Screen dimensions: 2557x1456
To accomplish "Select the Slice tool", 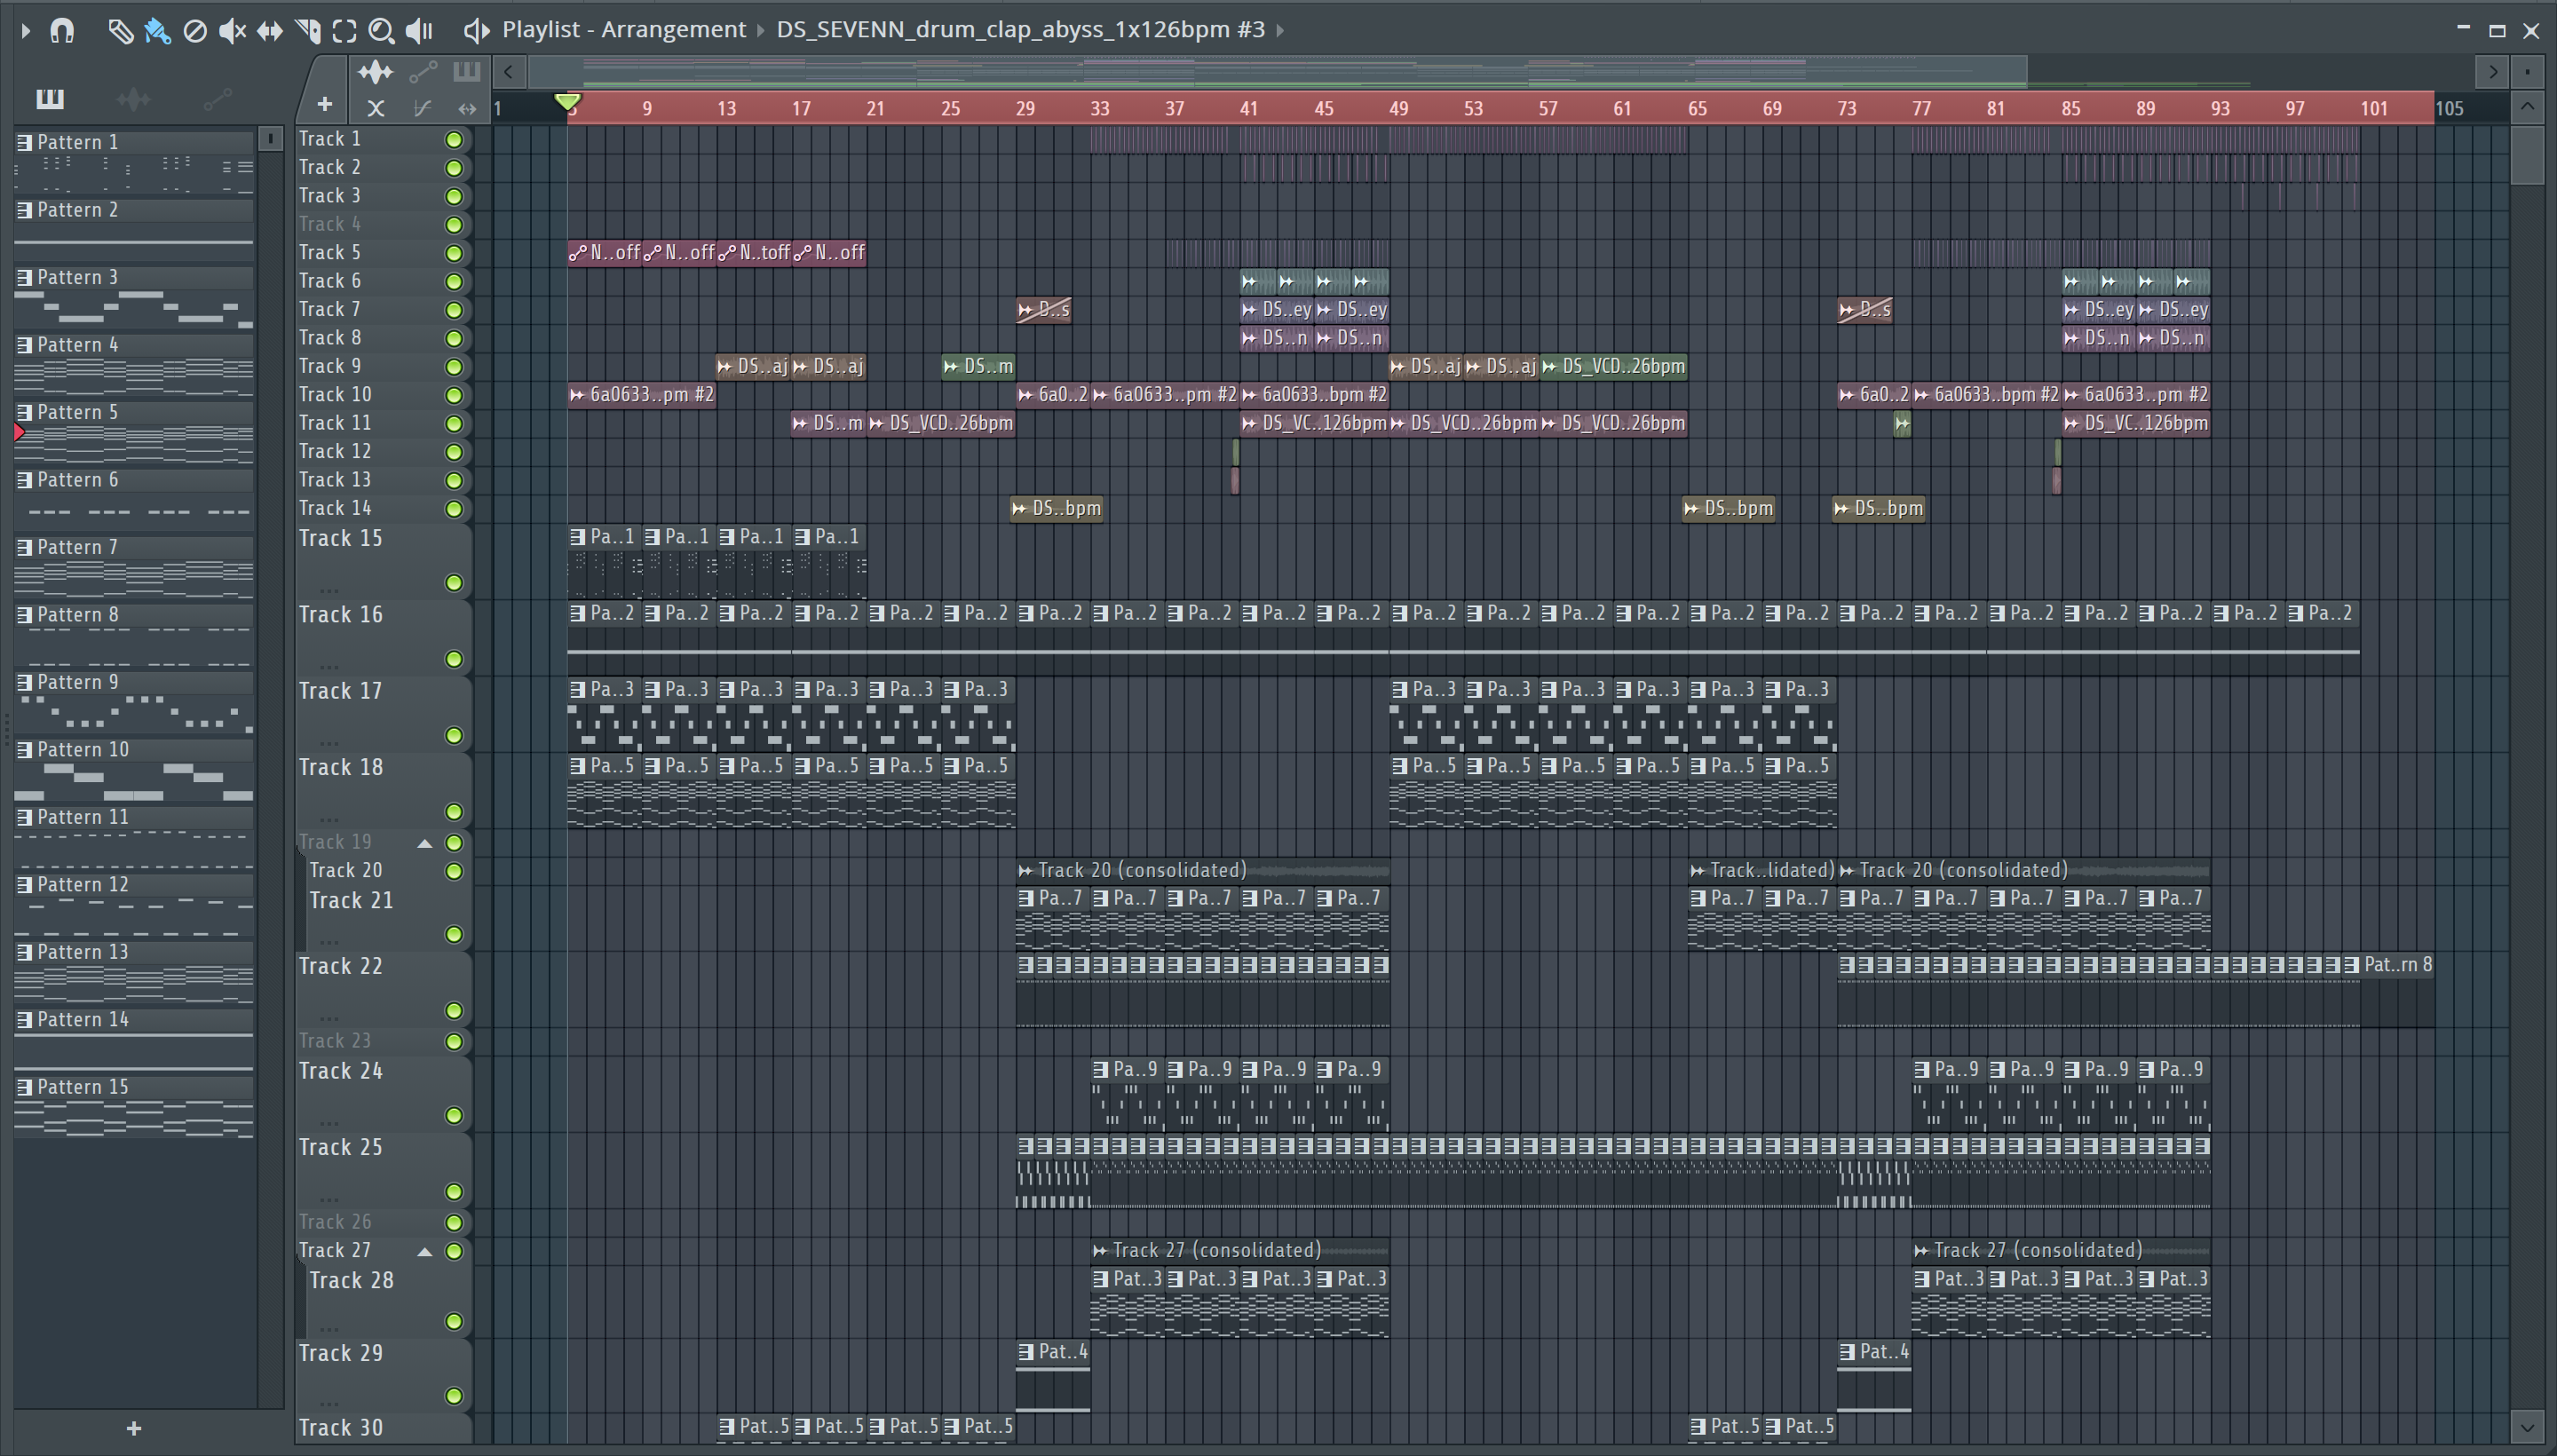I will coord(308,31).
